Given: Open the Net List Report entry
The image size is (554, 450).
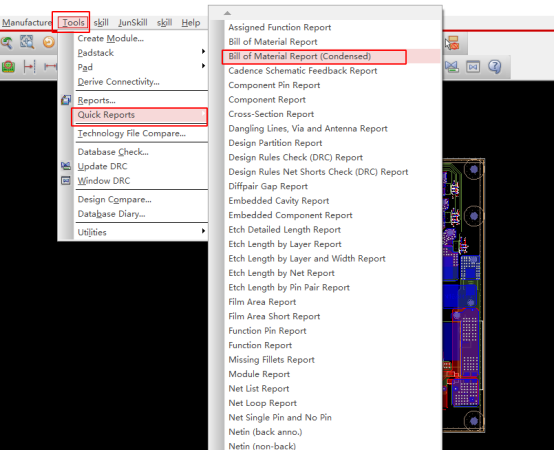Looking at the screenshot, I should [x=259, y=389].
